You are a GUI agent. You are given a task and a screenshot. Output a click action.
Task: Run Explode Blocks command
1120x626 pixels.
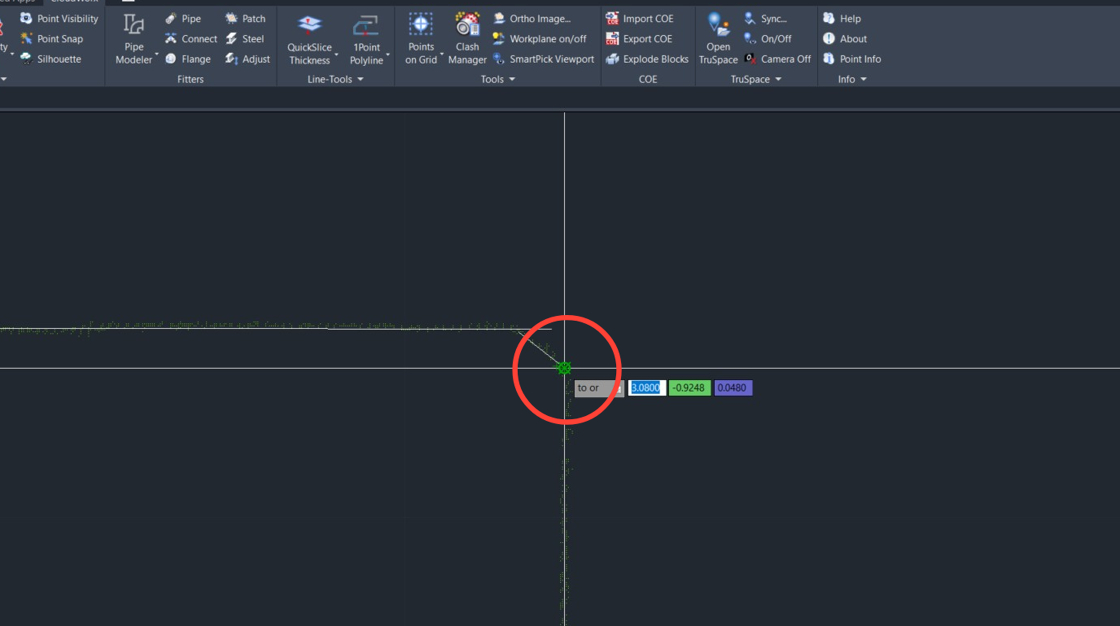pos(646,59)
